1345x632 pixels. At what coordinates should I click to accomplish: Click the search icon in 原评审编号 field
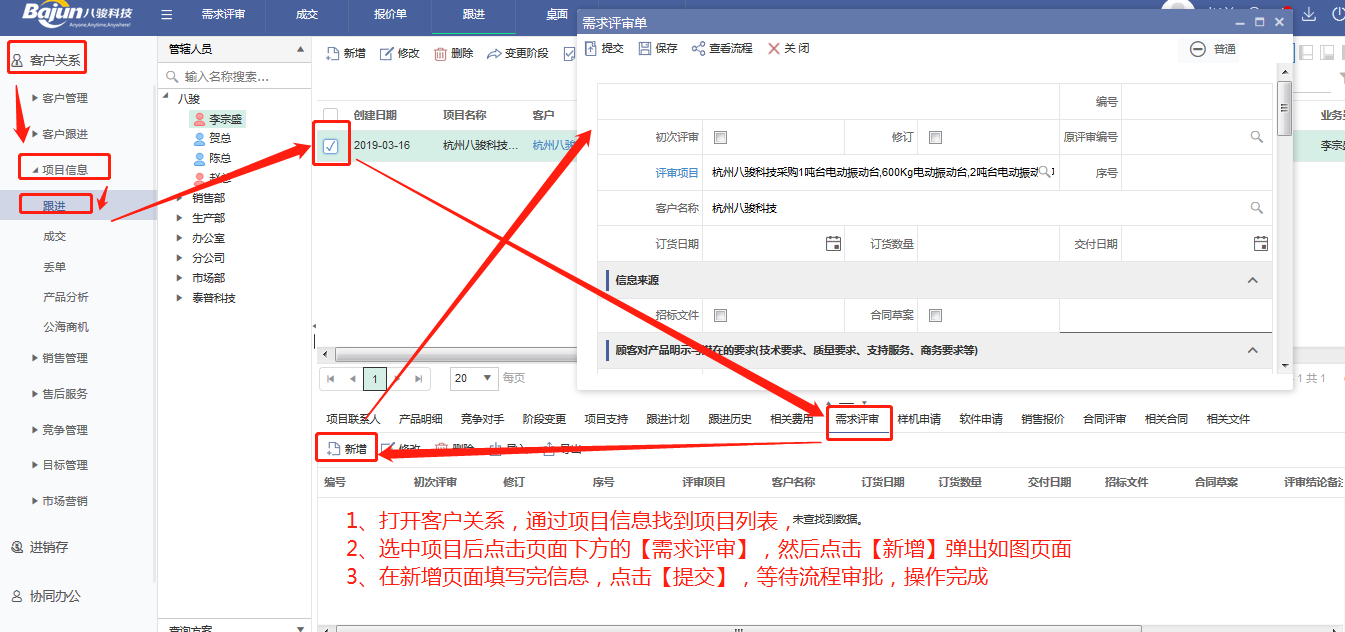(x=1257, y=137)
